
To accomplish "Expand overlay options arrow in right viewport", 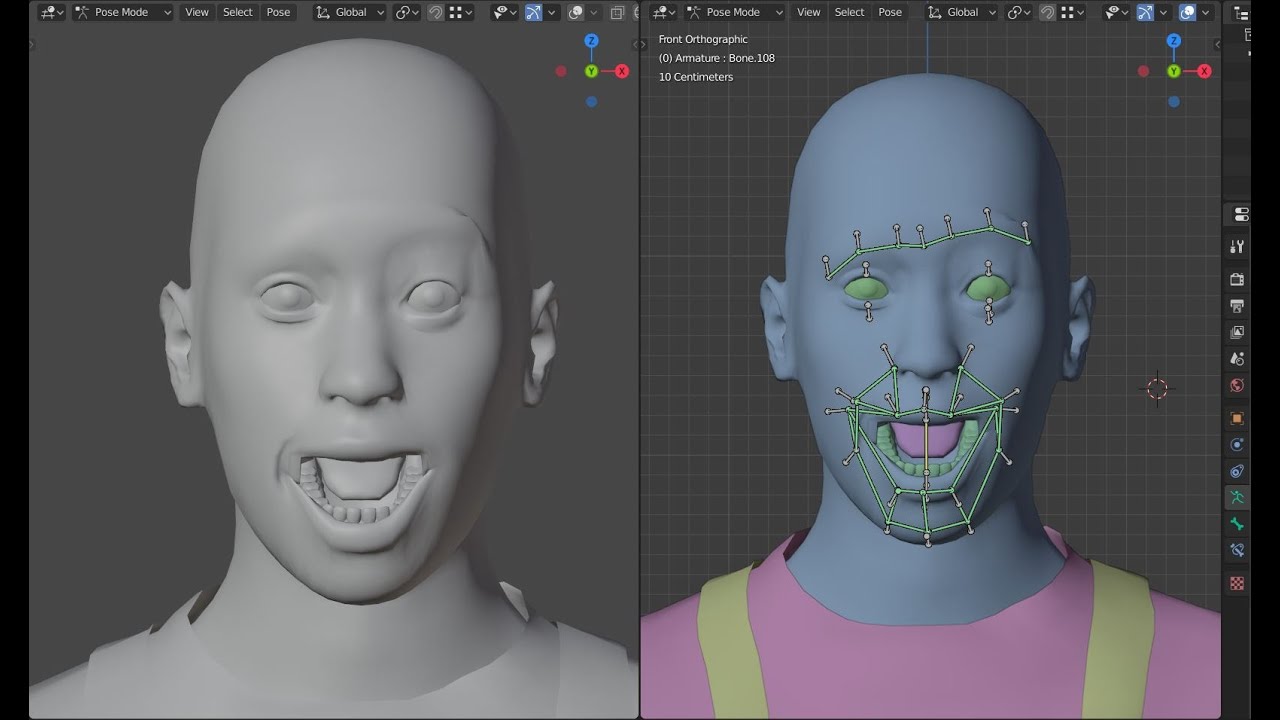I will 1206,12.
